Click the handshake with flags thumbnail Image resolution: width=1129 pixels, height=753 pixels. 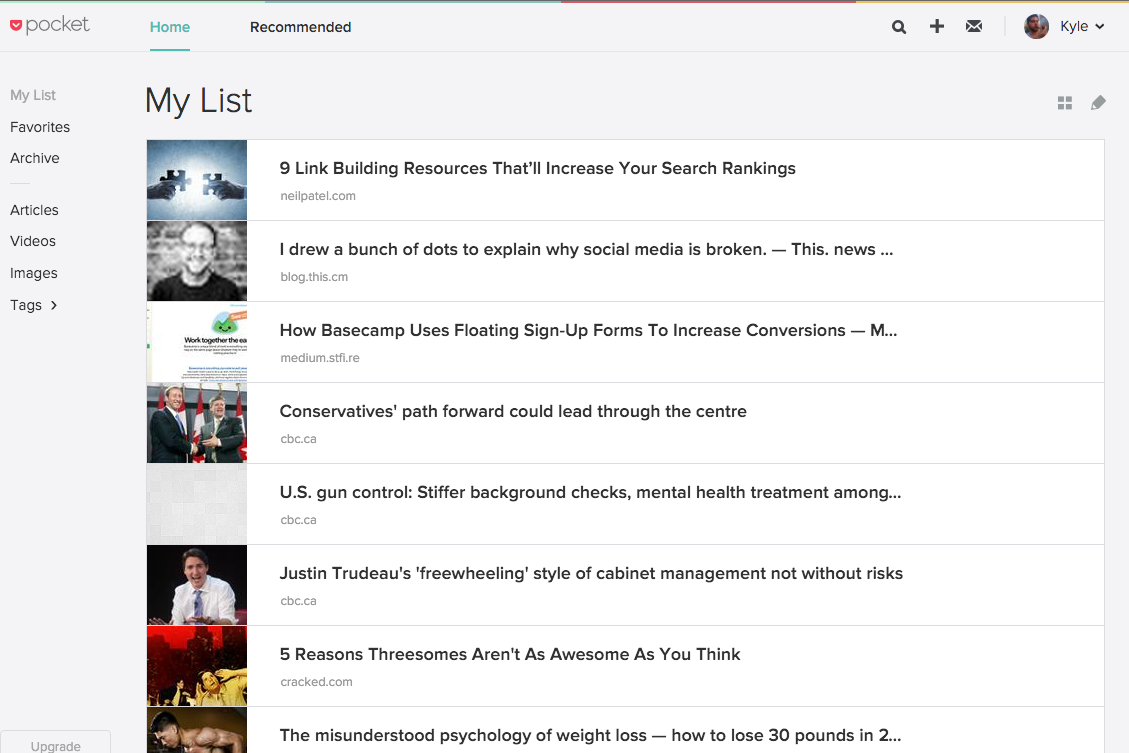[x=197, y=423]
